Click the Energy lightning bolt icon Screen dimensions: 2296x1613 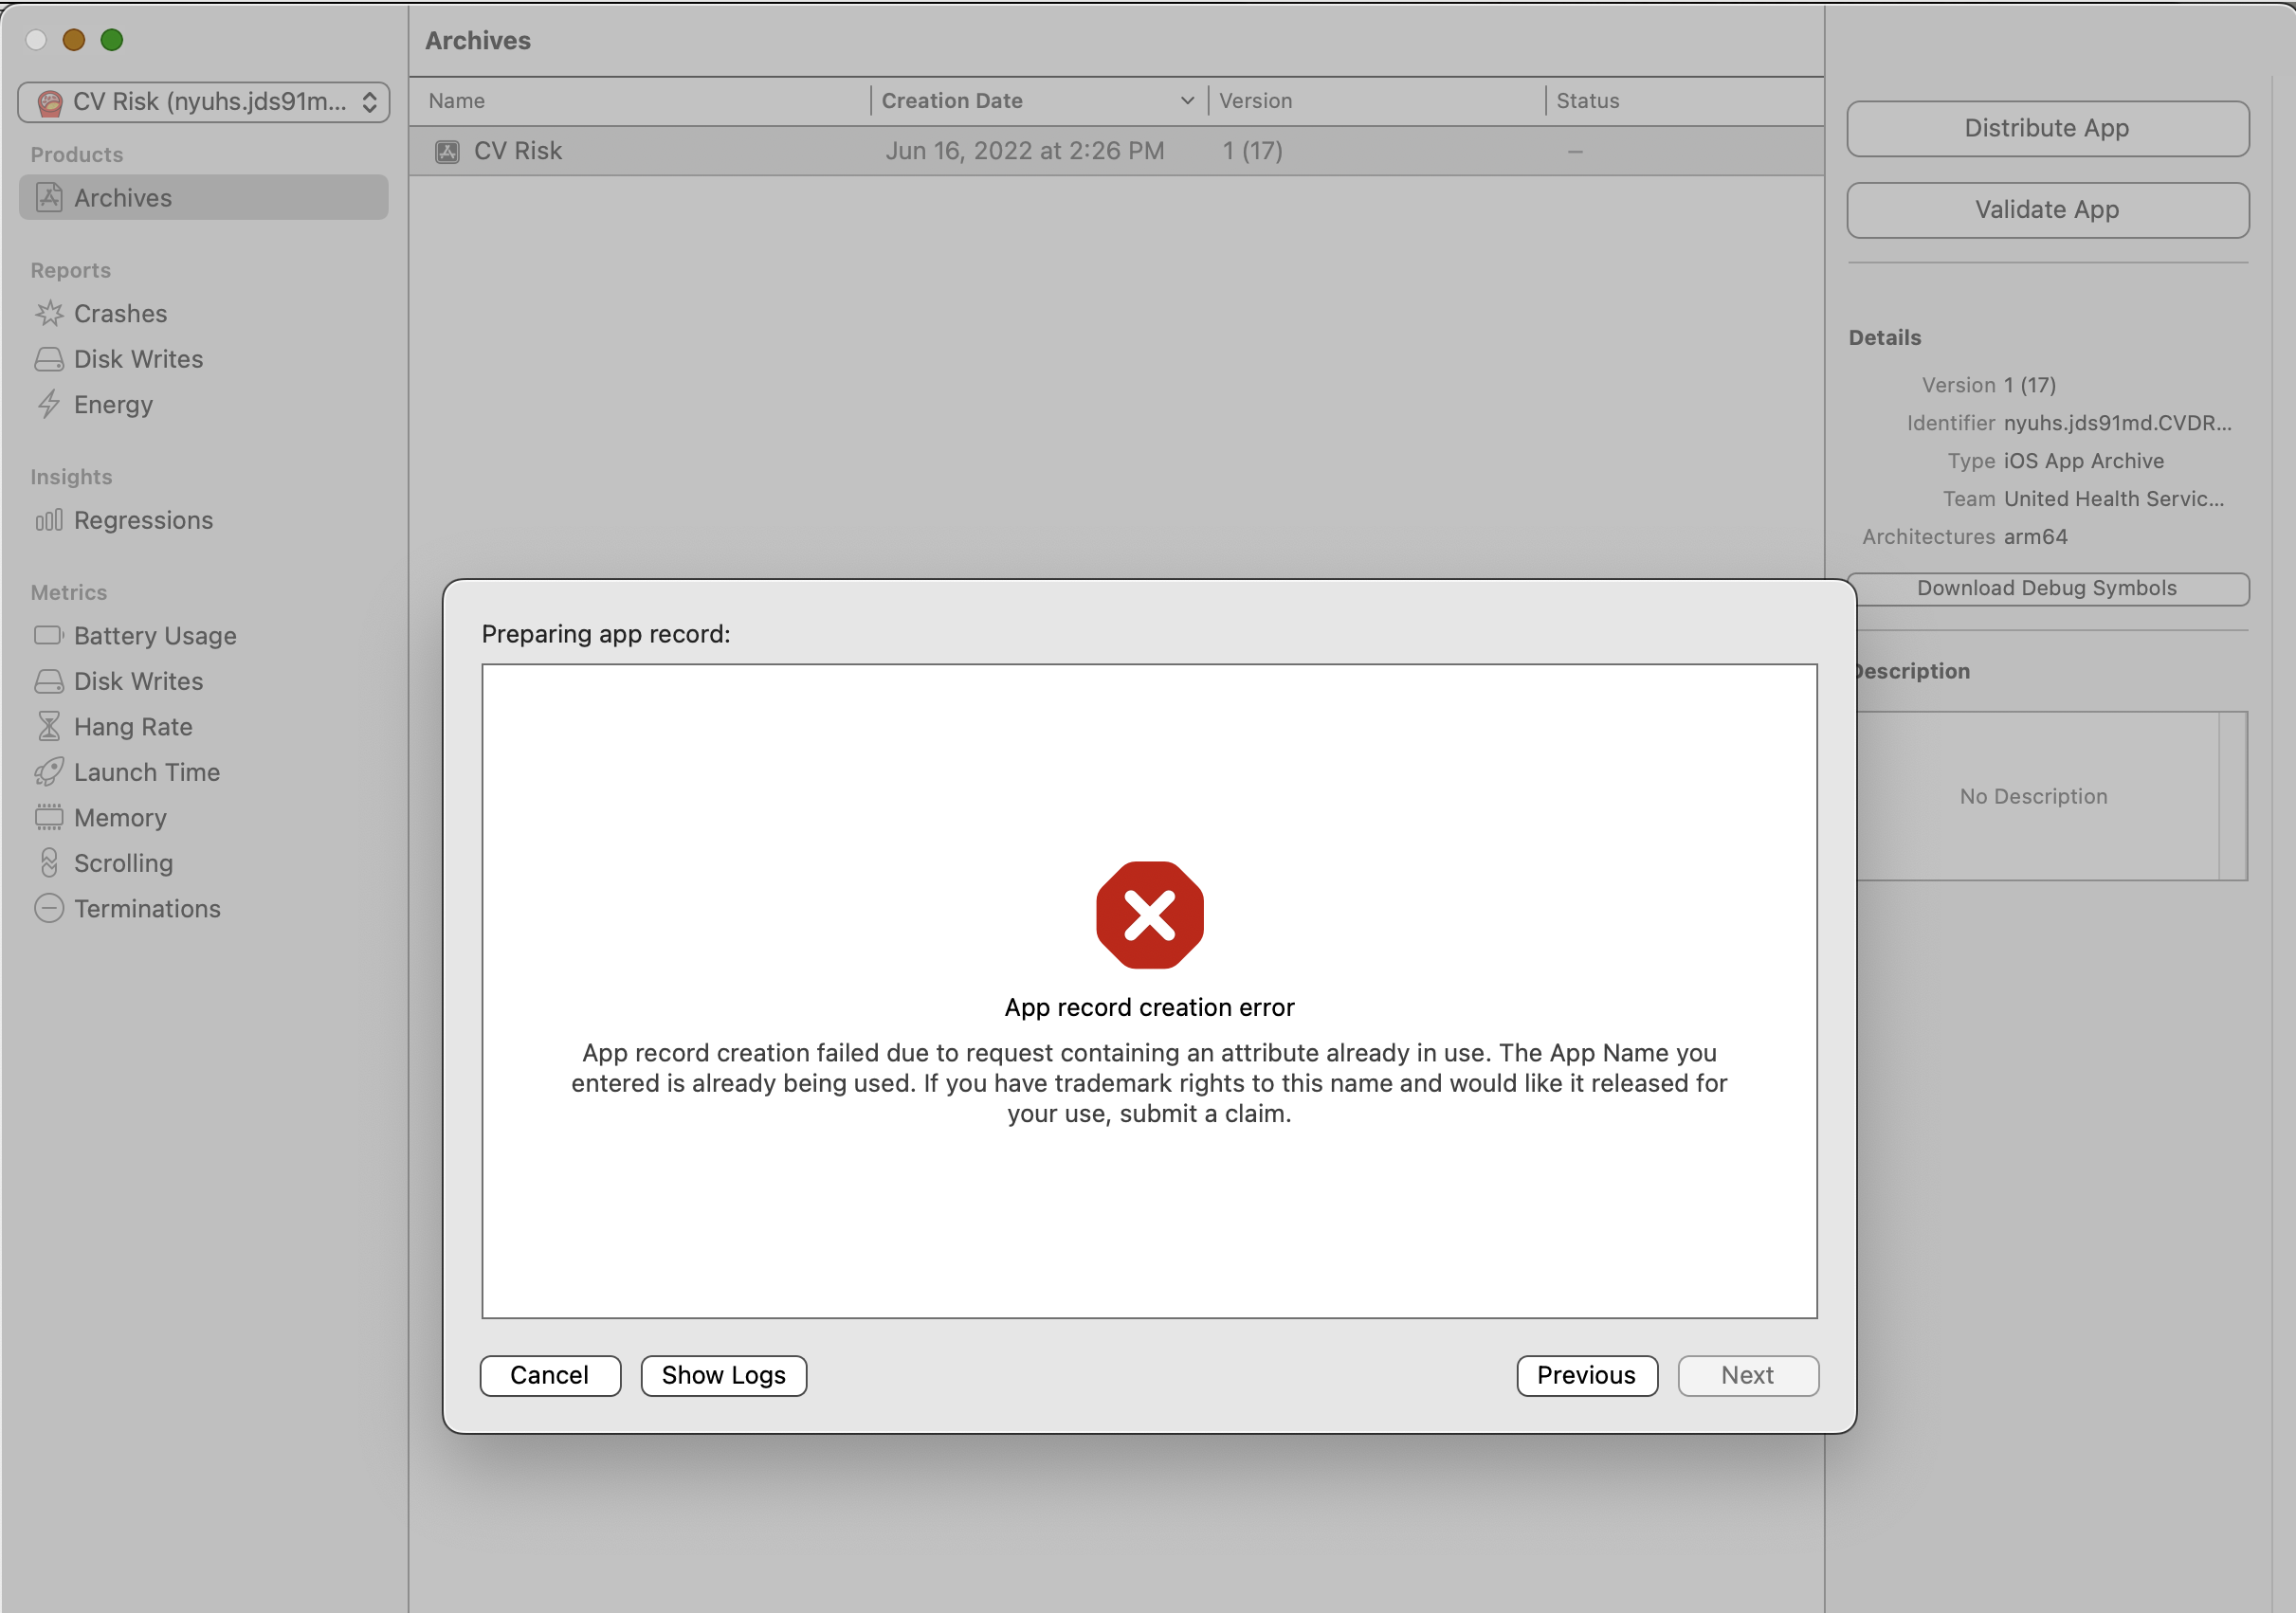[x=48, y=405]
